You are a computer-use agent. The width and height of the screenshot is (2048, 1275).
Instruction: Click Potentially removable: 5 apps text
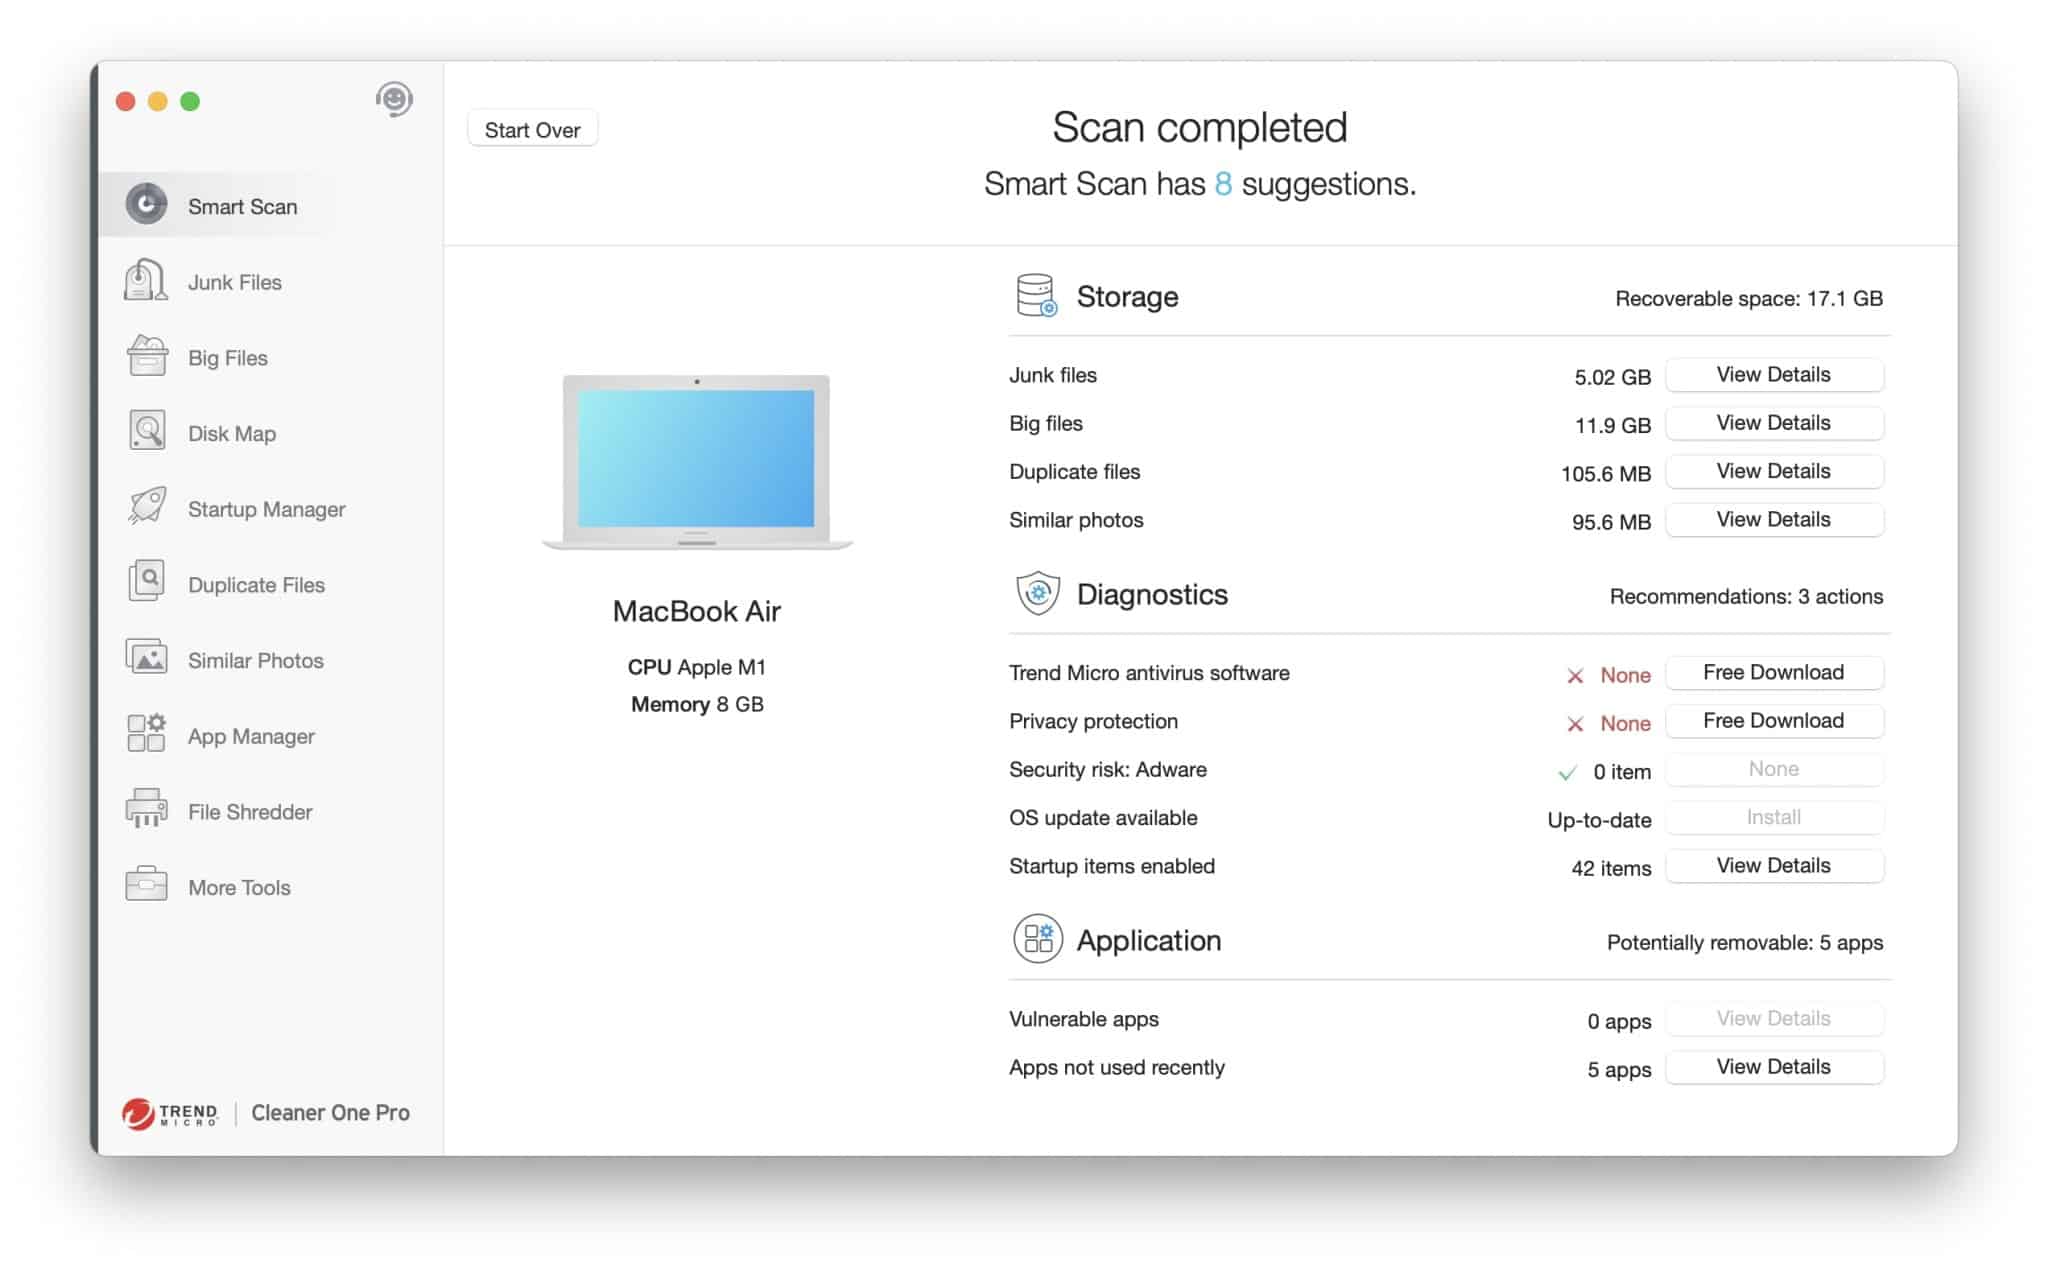pyautogui.click(x=1745, y=942)
